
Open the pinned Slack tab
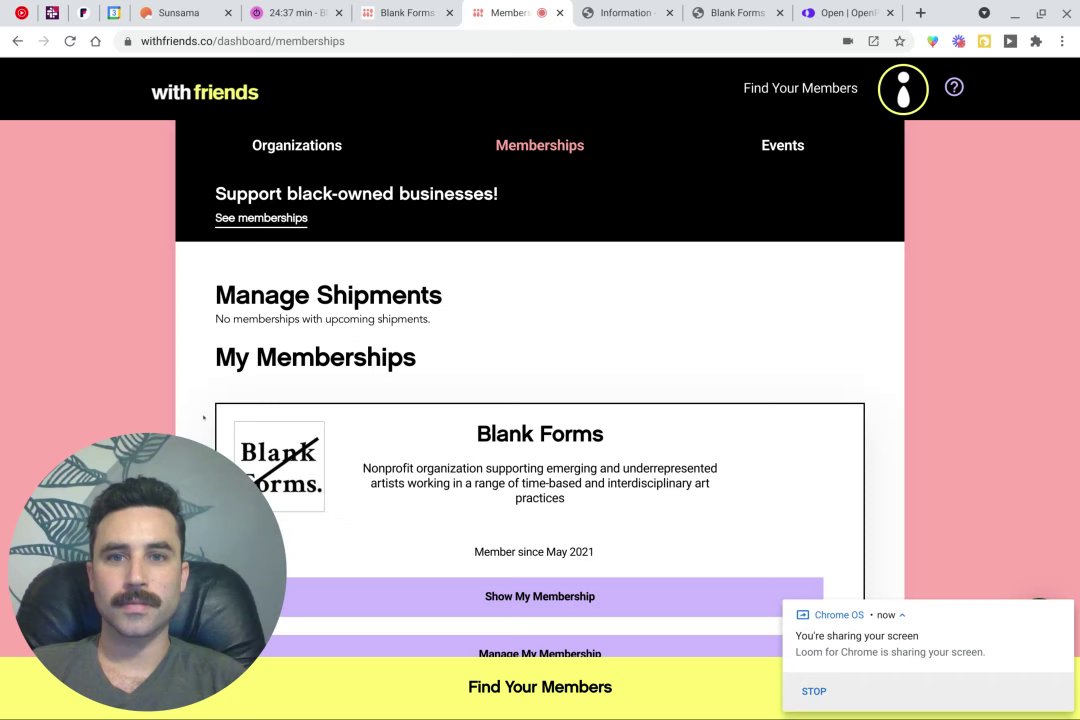pyautogui.click(x=52, y=12)
